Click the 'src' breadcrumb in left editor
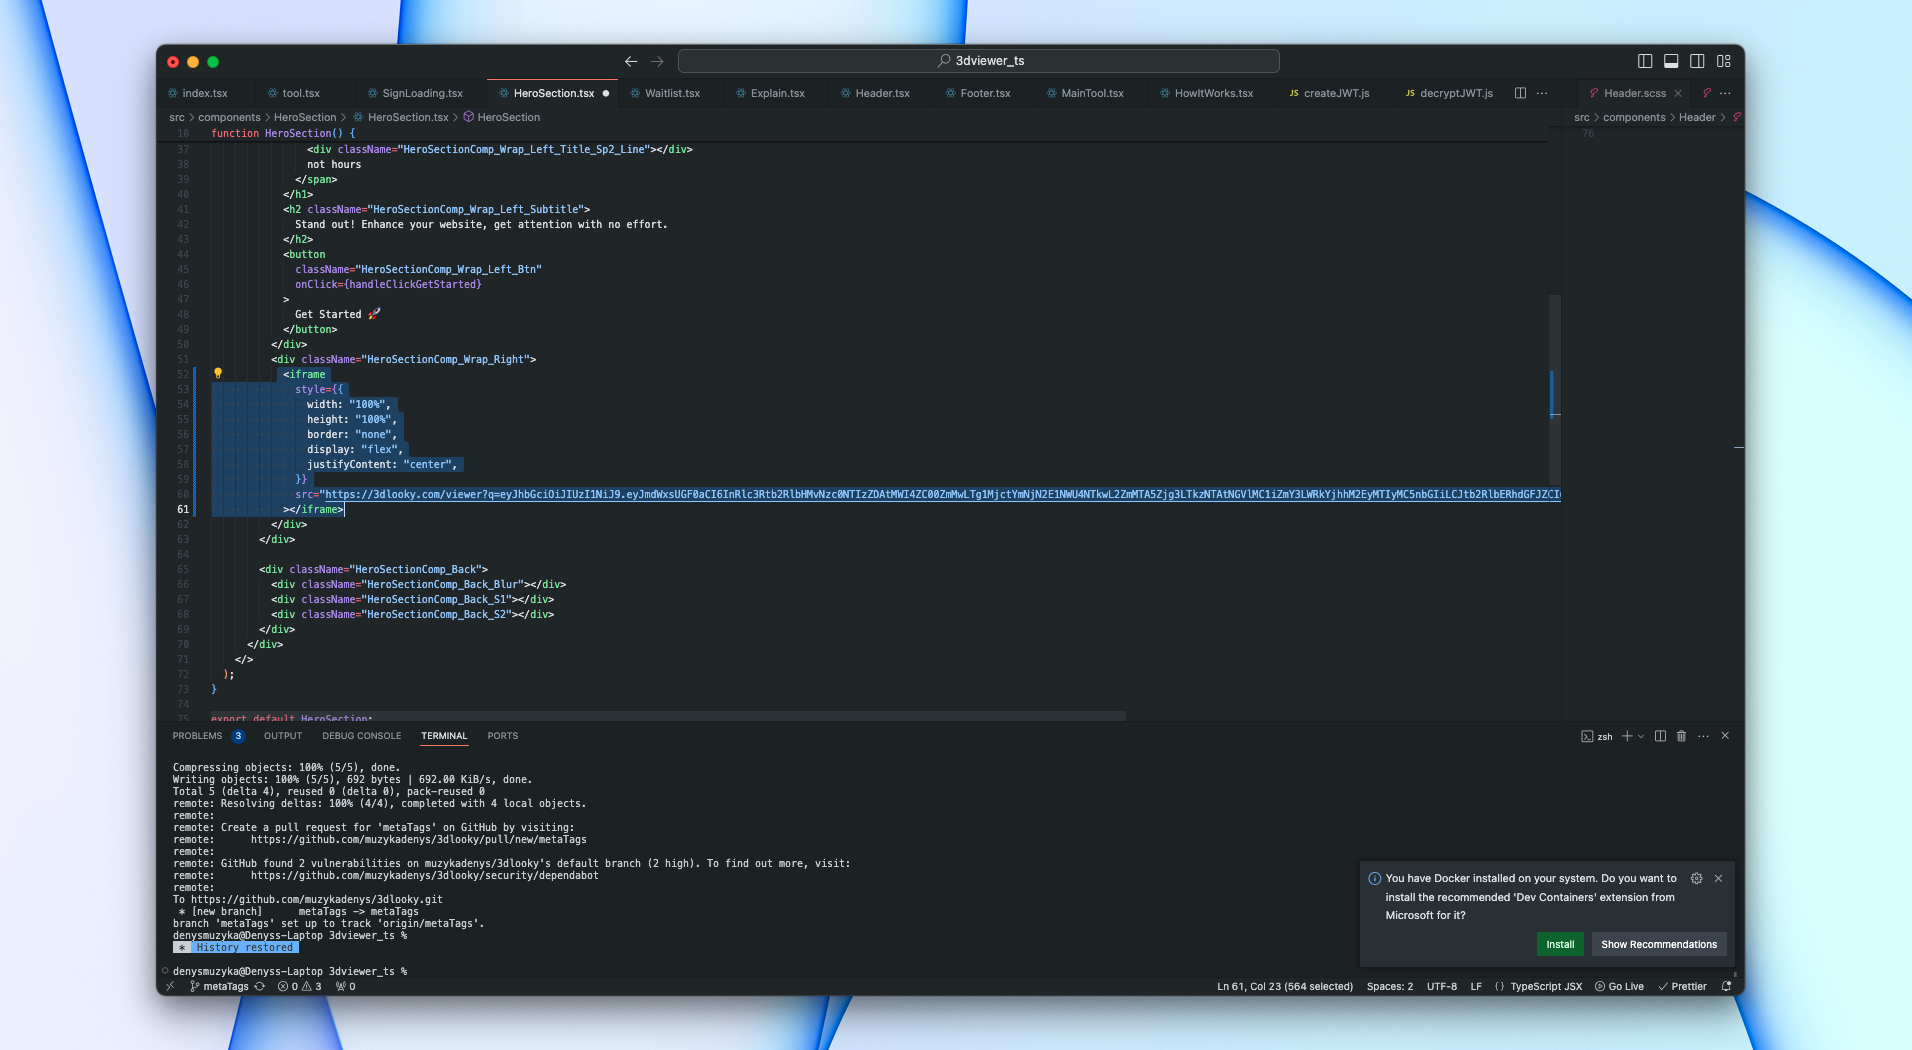 click(x=177, y=117)
